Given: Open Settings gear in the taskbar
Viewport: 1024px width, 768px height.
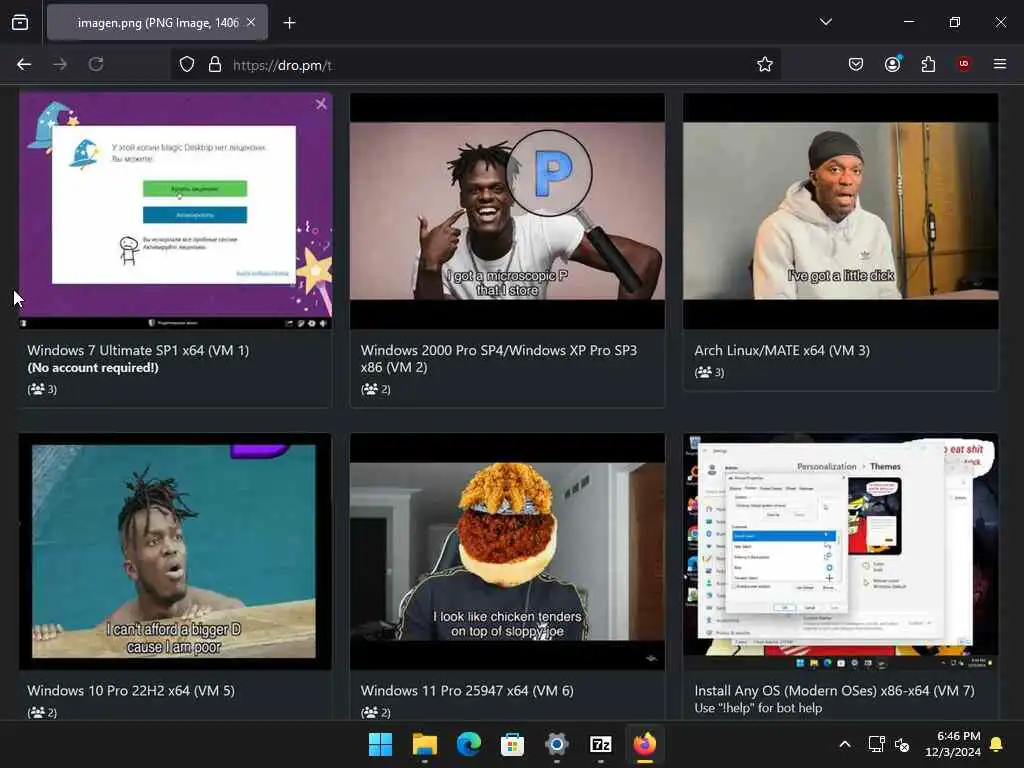Looking at the screenshot, I should coord(556,744).
